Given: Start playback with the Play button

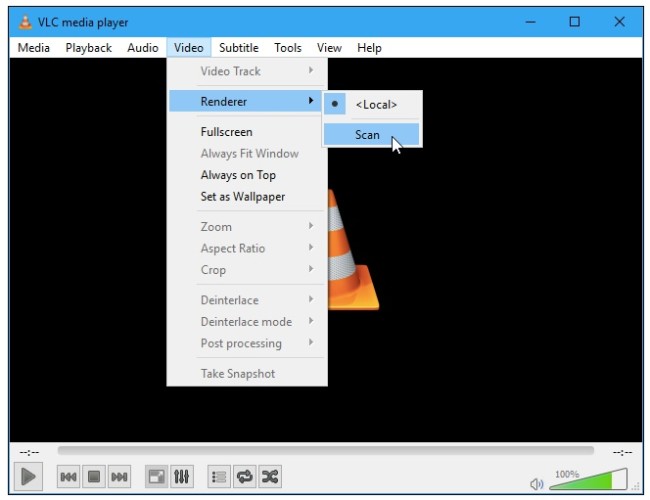Looking at the screenshot, I should [x=28, y=476].
